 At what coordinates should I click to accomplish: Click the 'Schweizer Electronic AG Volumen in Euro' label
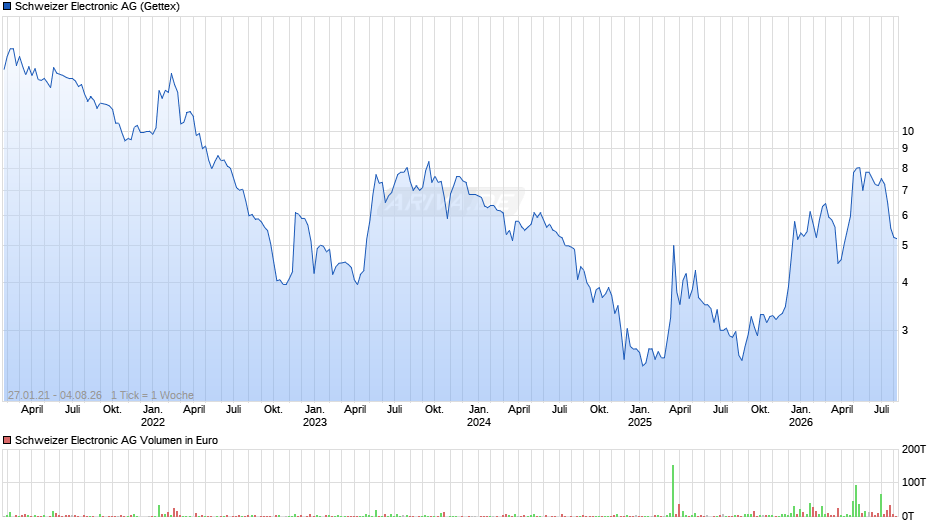coord(116,440)
